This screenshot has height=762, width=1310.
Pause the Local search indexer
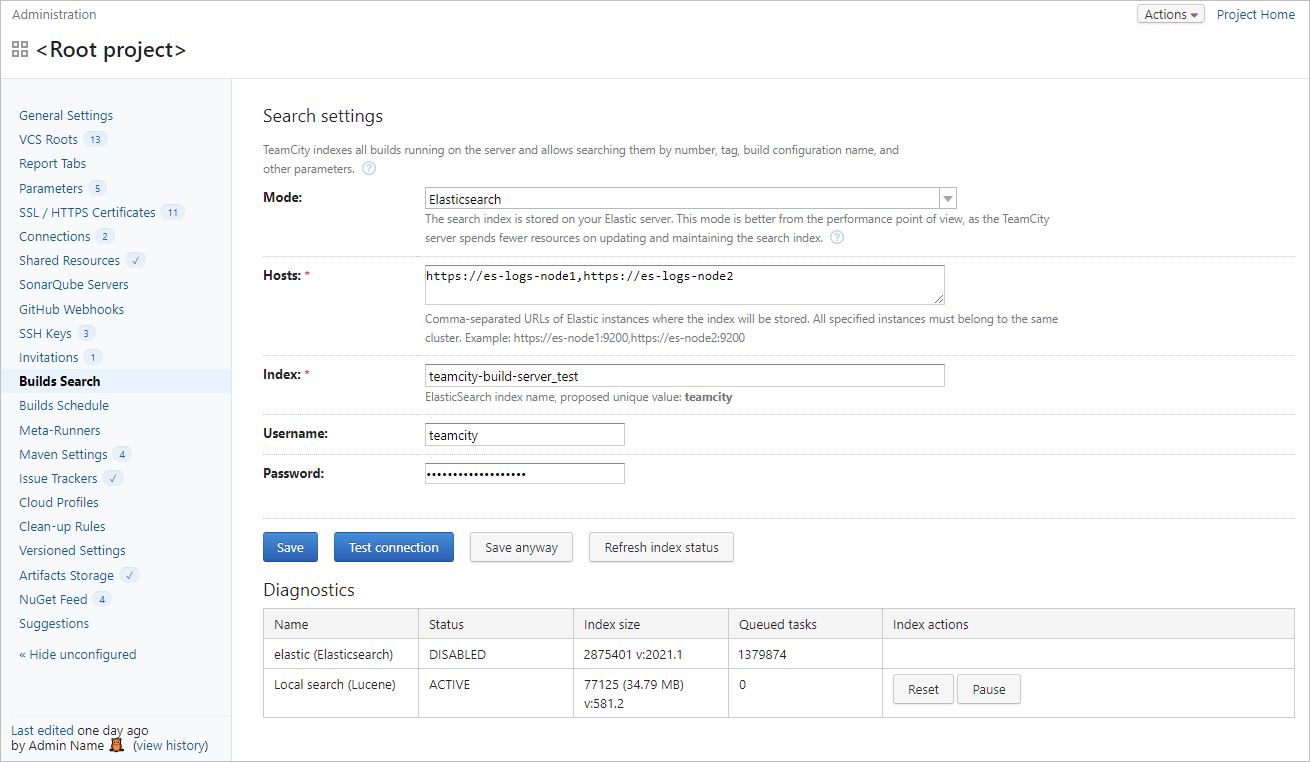coord(988,689)
